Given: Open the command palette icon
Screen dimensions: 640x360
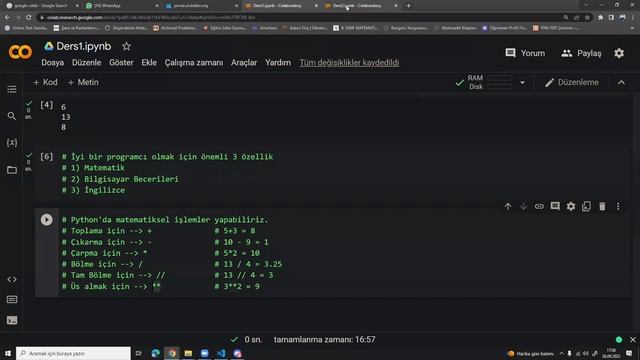Looking at the screenshot, I should click(x=12, y=300).
